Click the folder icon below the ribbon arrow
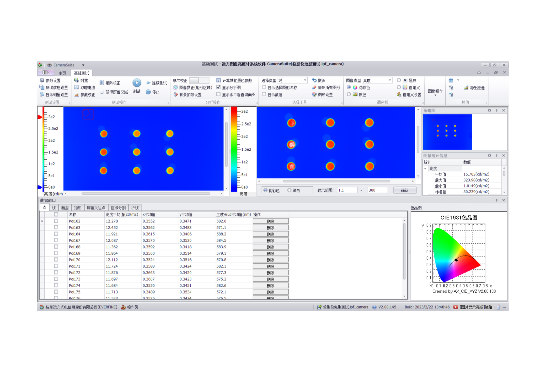This screenshot has height=380, width=540. point(148,92)
